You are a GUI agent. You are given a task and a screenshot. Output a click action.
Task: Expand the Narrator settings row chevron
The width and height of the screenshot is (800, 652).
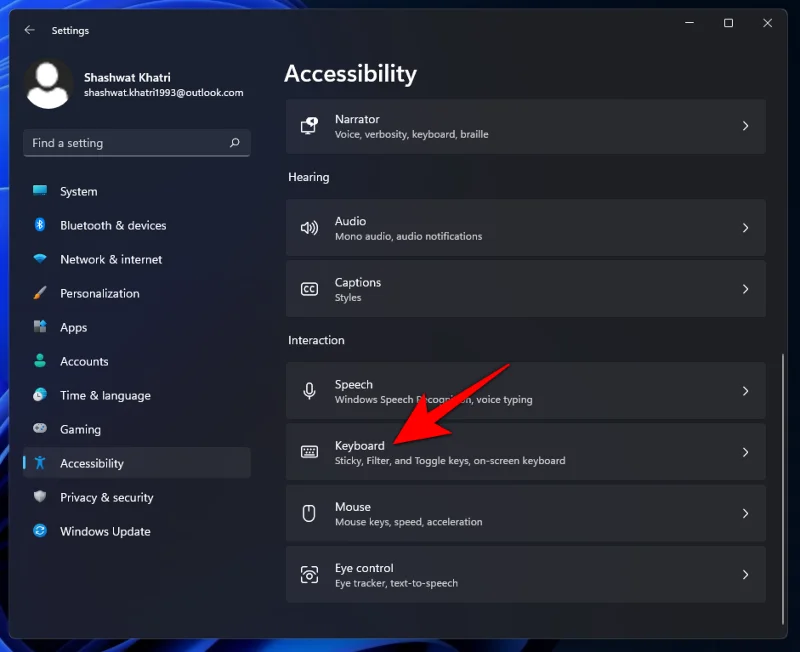(x=745, y=126)
